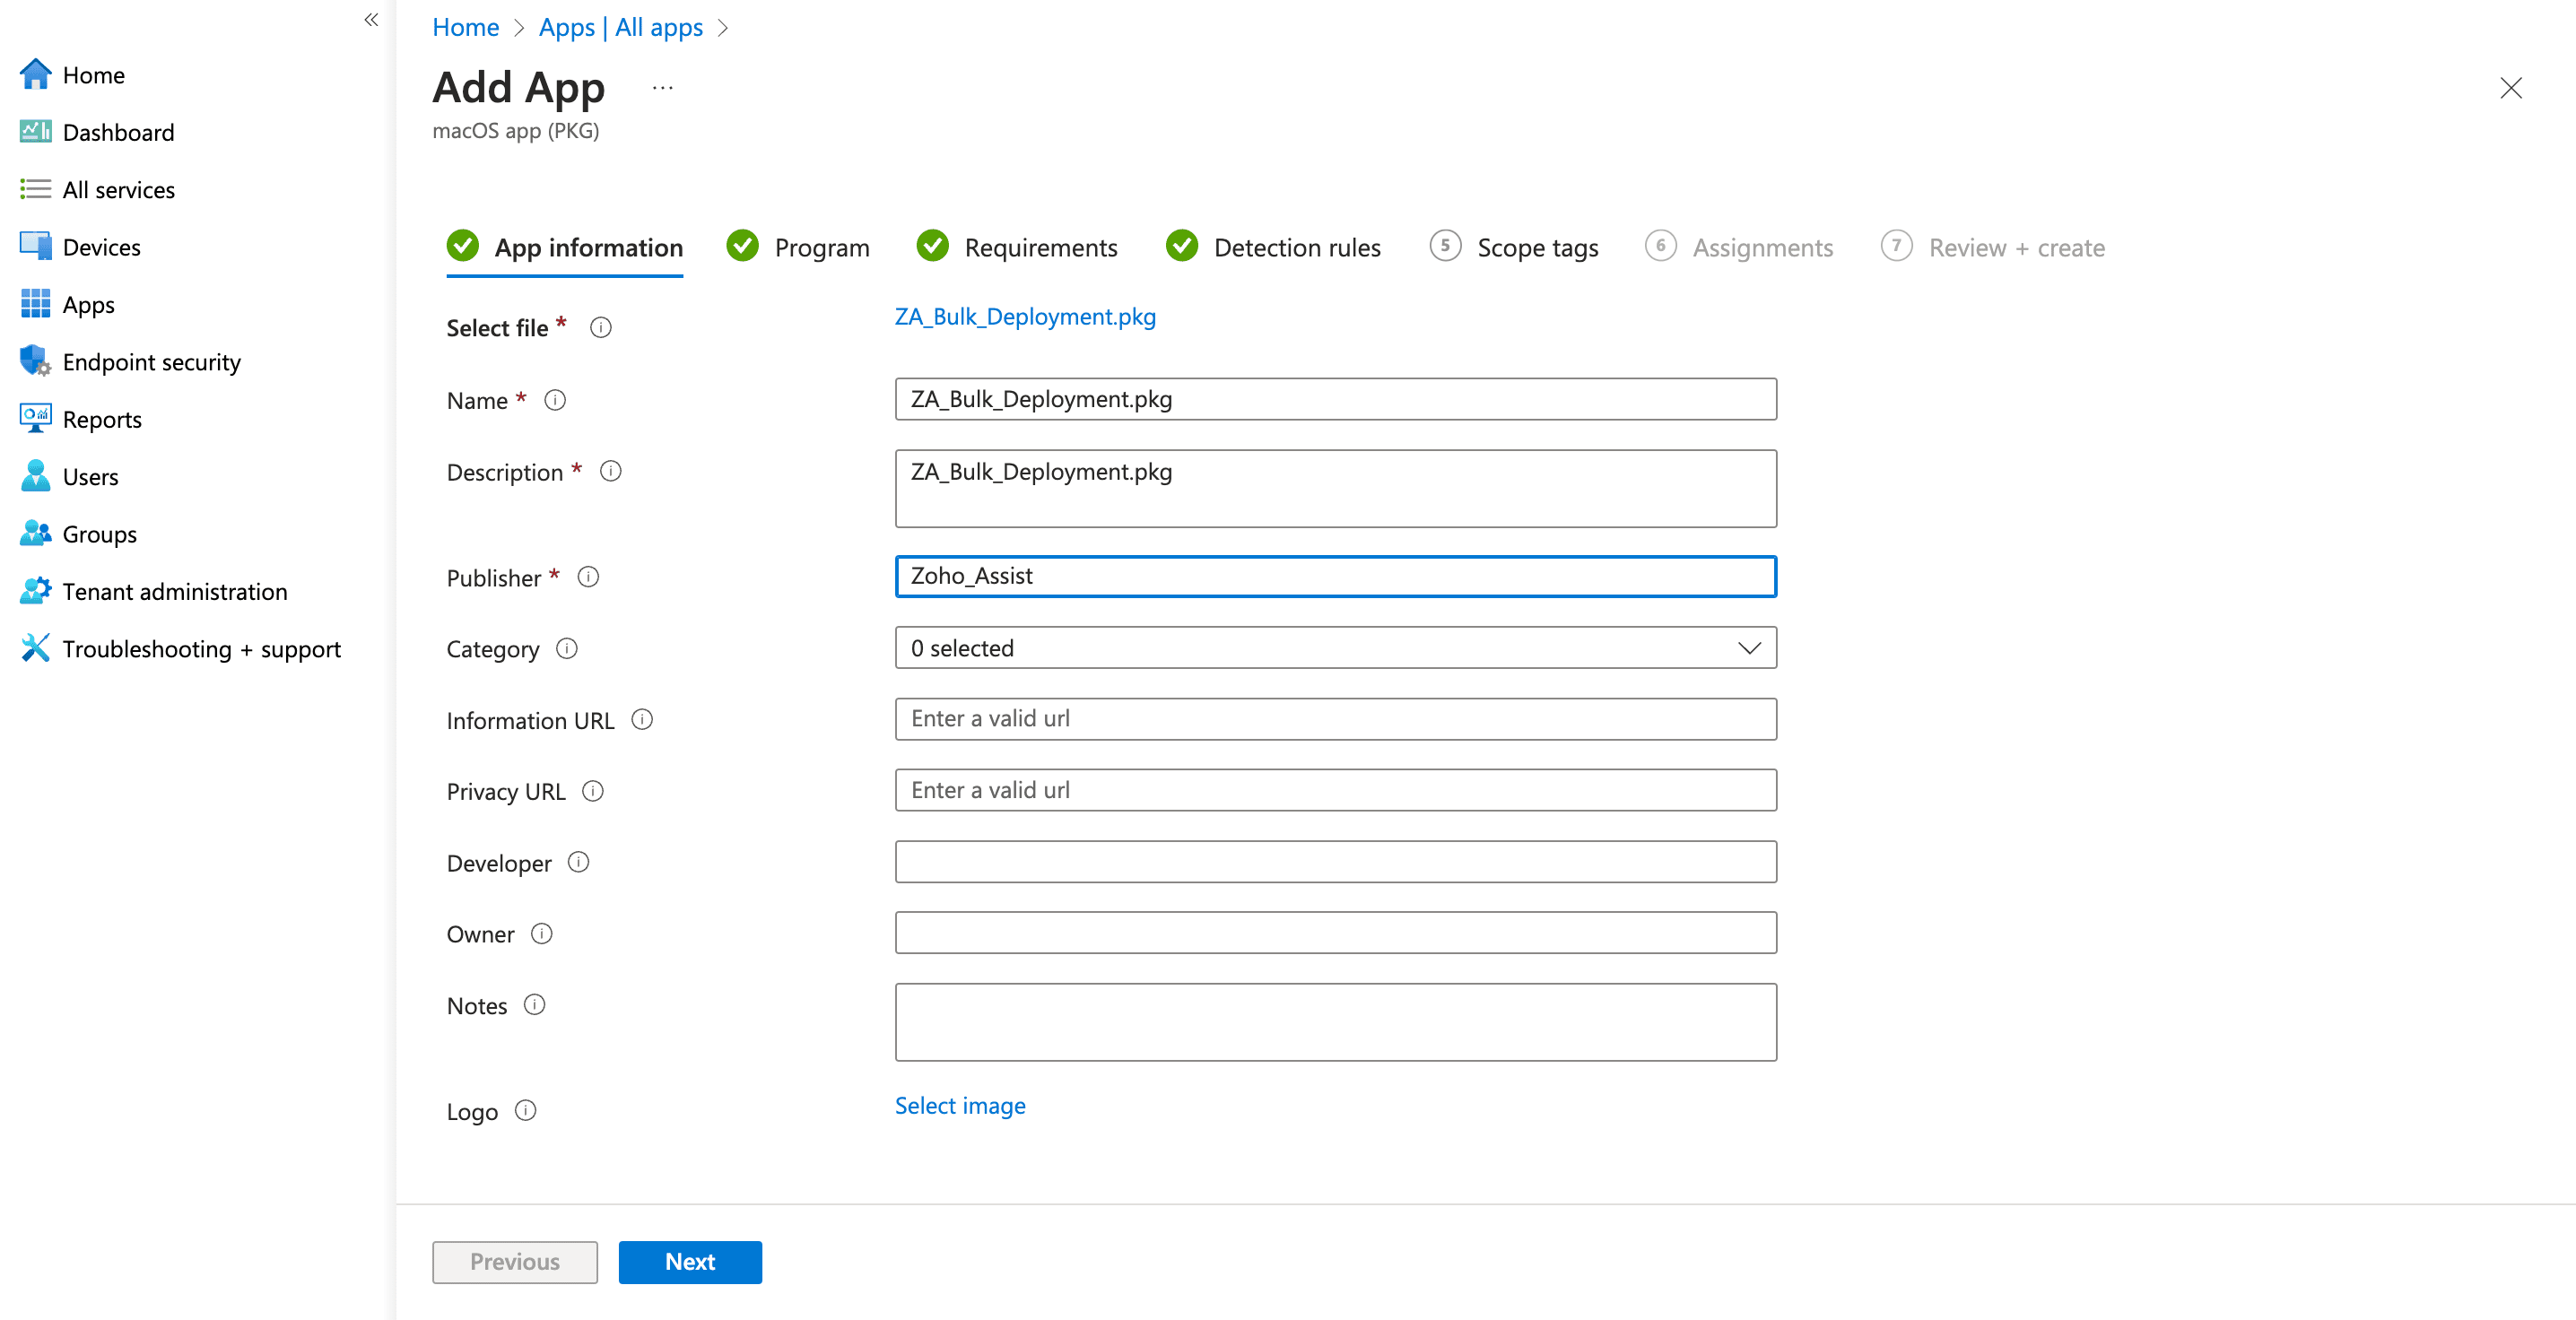View the Name field info tooltip
This screenshot has height=1320, width=2576.
(x=556, y=400)
